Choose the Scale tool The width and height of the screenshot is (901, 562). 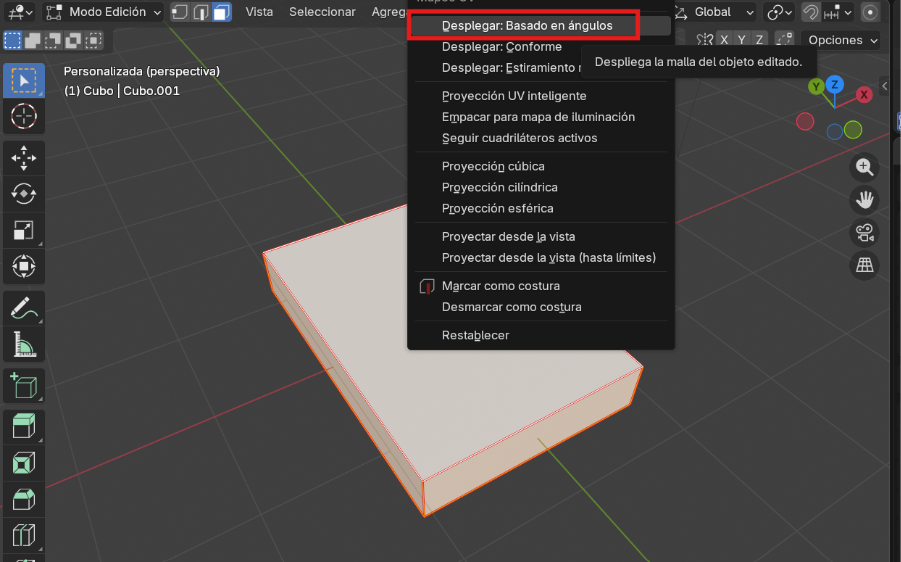coord(23,231)
